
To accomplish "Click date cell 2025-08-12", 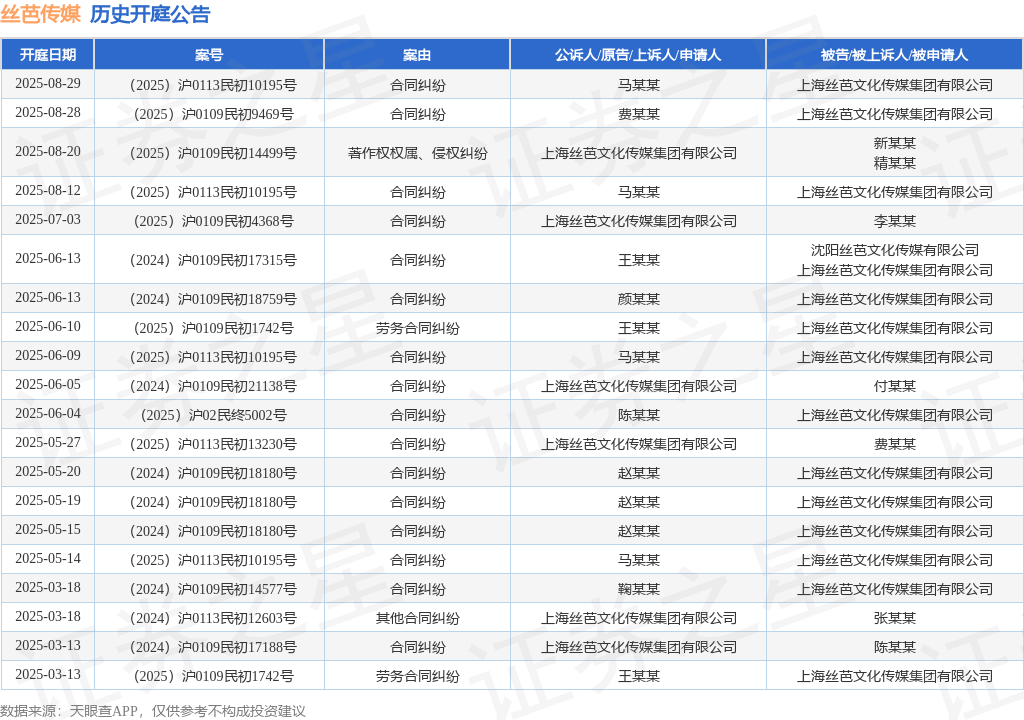I will pyautogui.click(x=48, y=191).
